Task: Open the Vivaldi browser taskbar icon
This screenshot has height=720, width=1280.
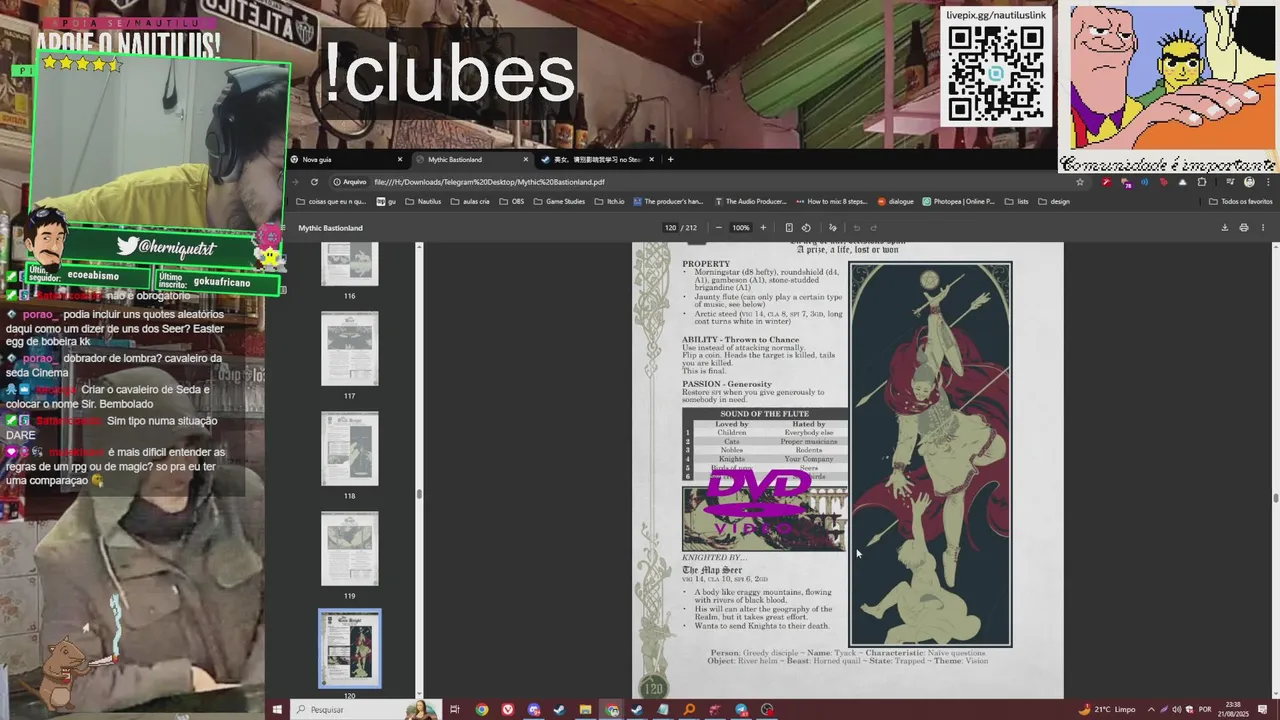Action: (x=508, y=710)
